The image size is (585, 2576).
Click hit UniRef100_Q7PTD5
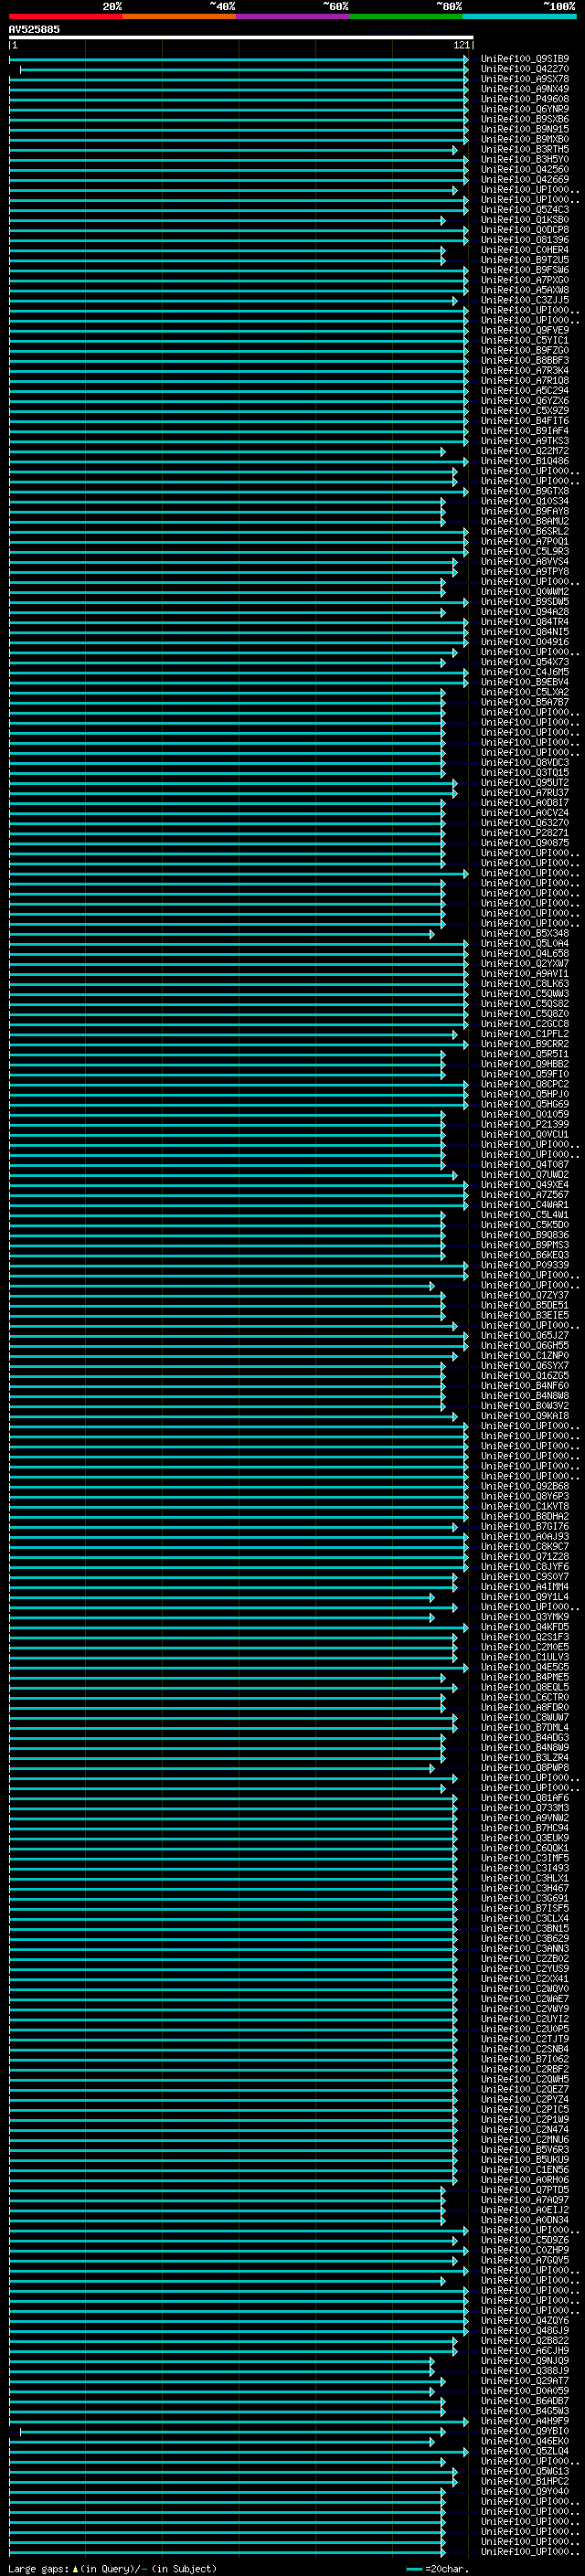pos(525,2189)
